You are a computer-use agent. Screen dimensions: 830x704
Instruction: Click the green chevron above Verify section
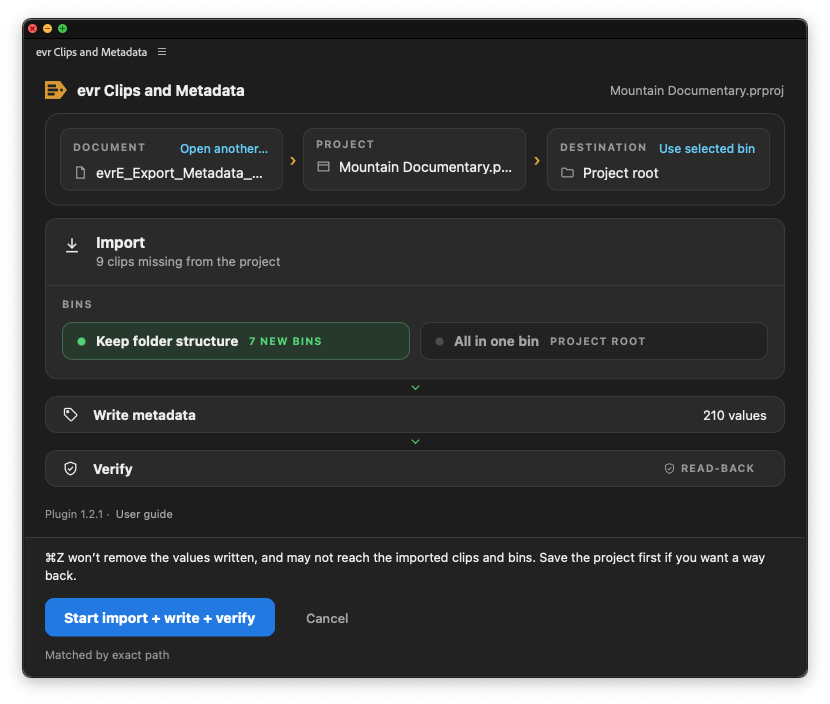click(x=416, y=442)
